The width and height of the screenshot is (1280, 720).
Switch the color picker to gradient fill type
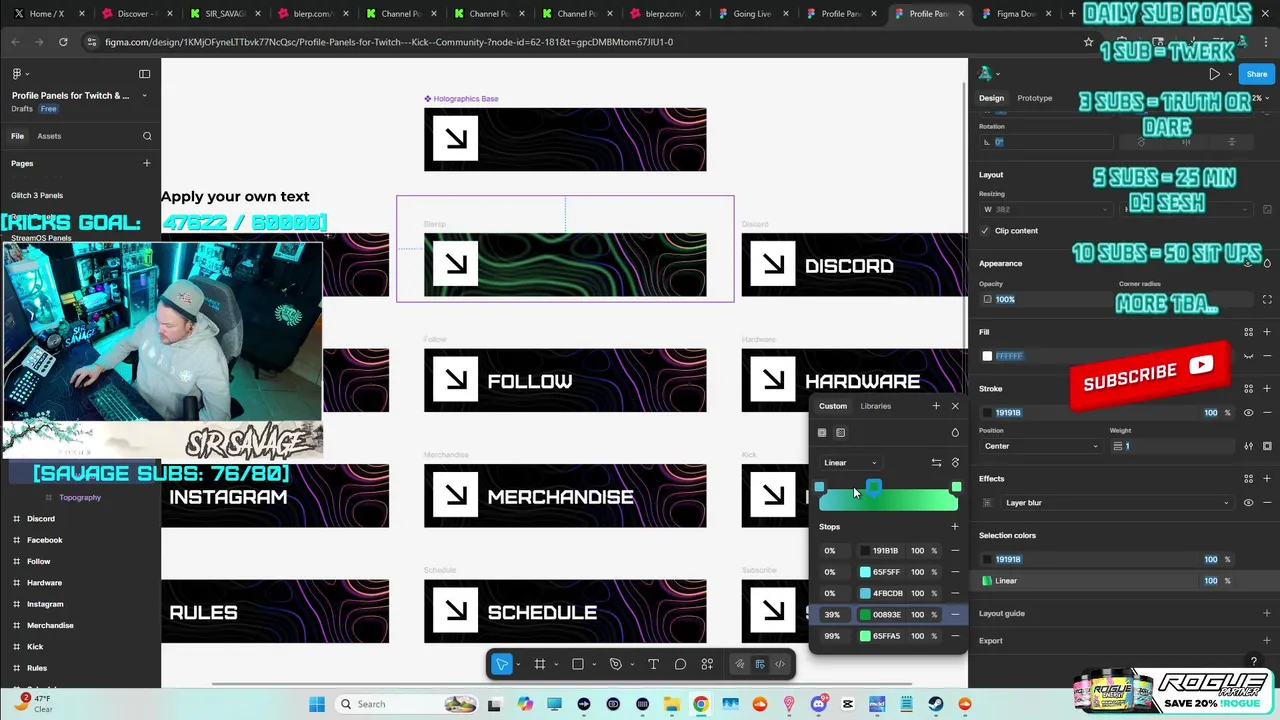click(x=840, y=433)
